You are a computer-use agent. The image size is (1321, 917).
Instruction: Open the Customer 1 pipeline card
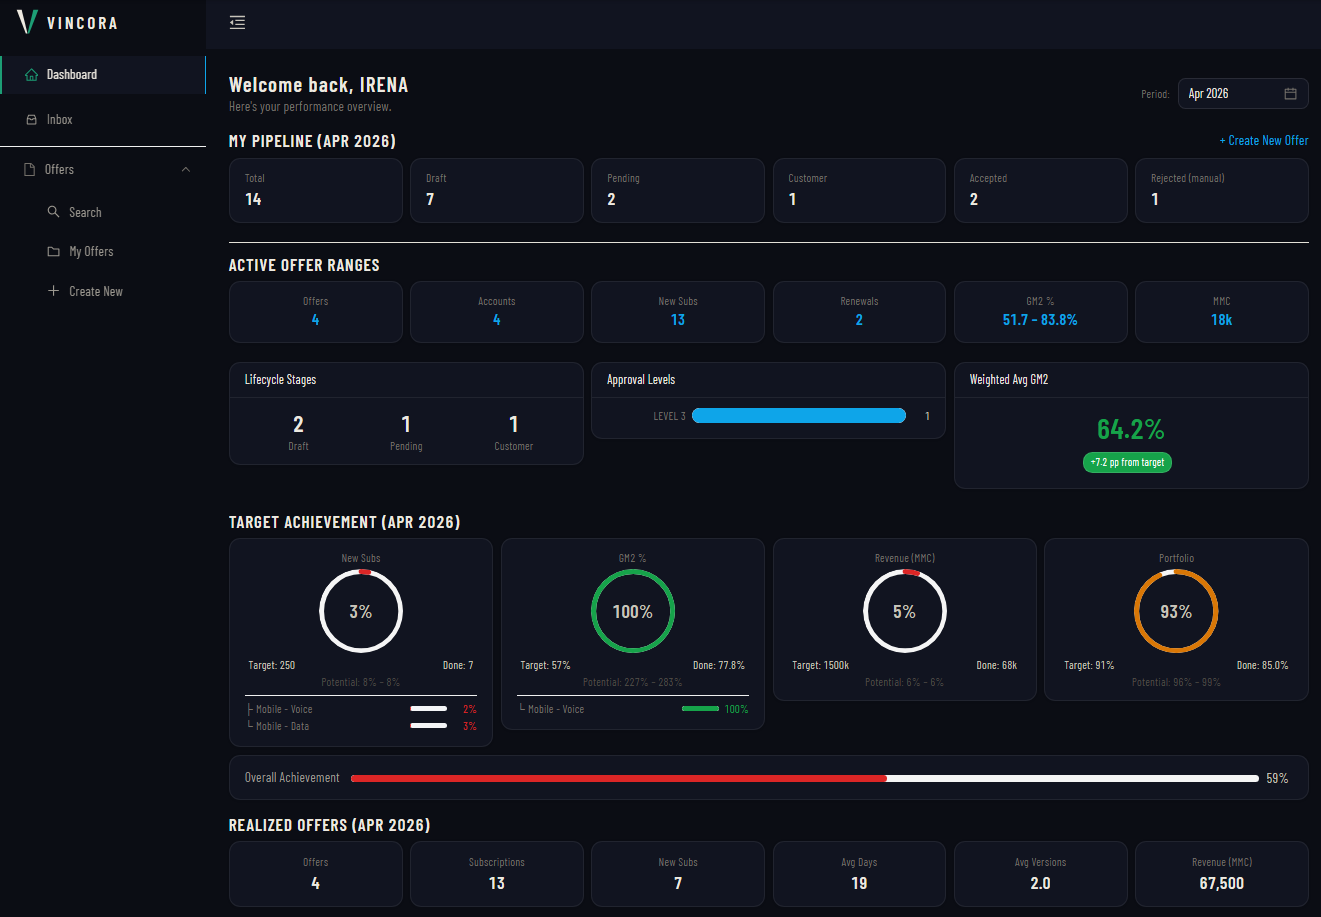(859, 190)
